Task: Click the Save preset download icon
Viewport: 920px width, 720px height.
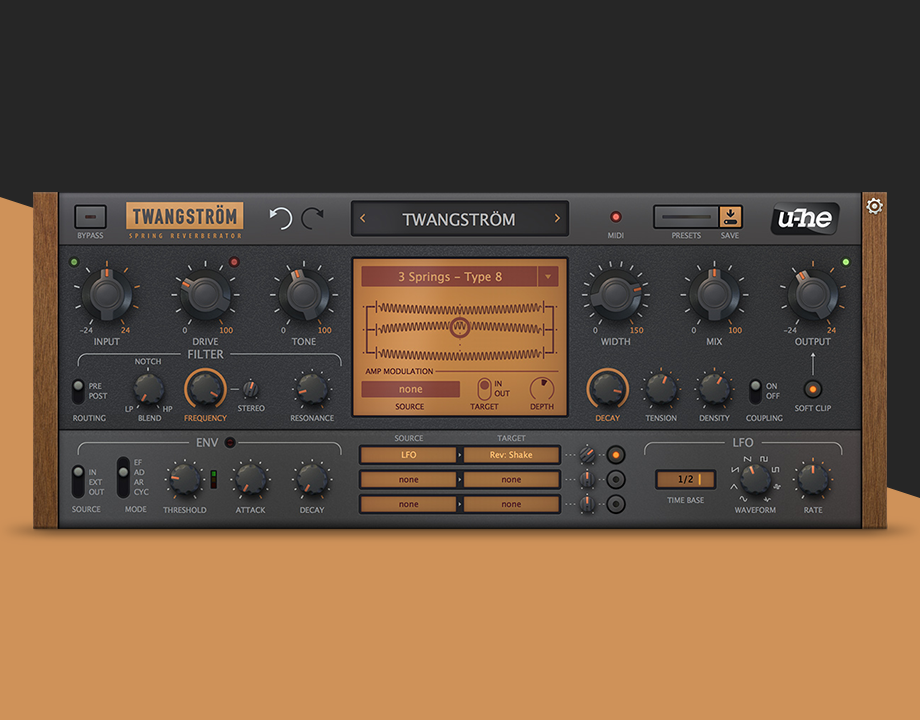Action: click(x=731, y=217)
